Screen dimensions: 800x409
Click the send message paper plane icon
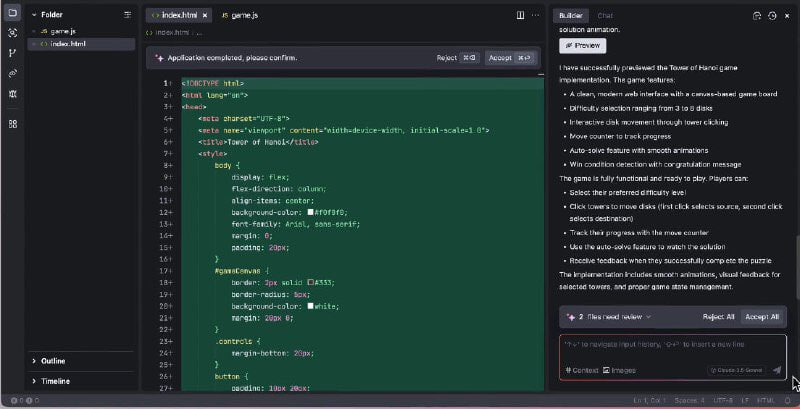tap(776, 370)
